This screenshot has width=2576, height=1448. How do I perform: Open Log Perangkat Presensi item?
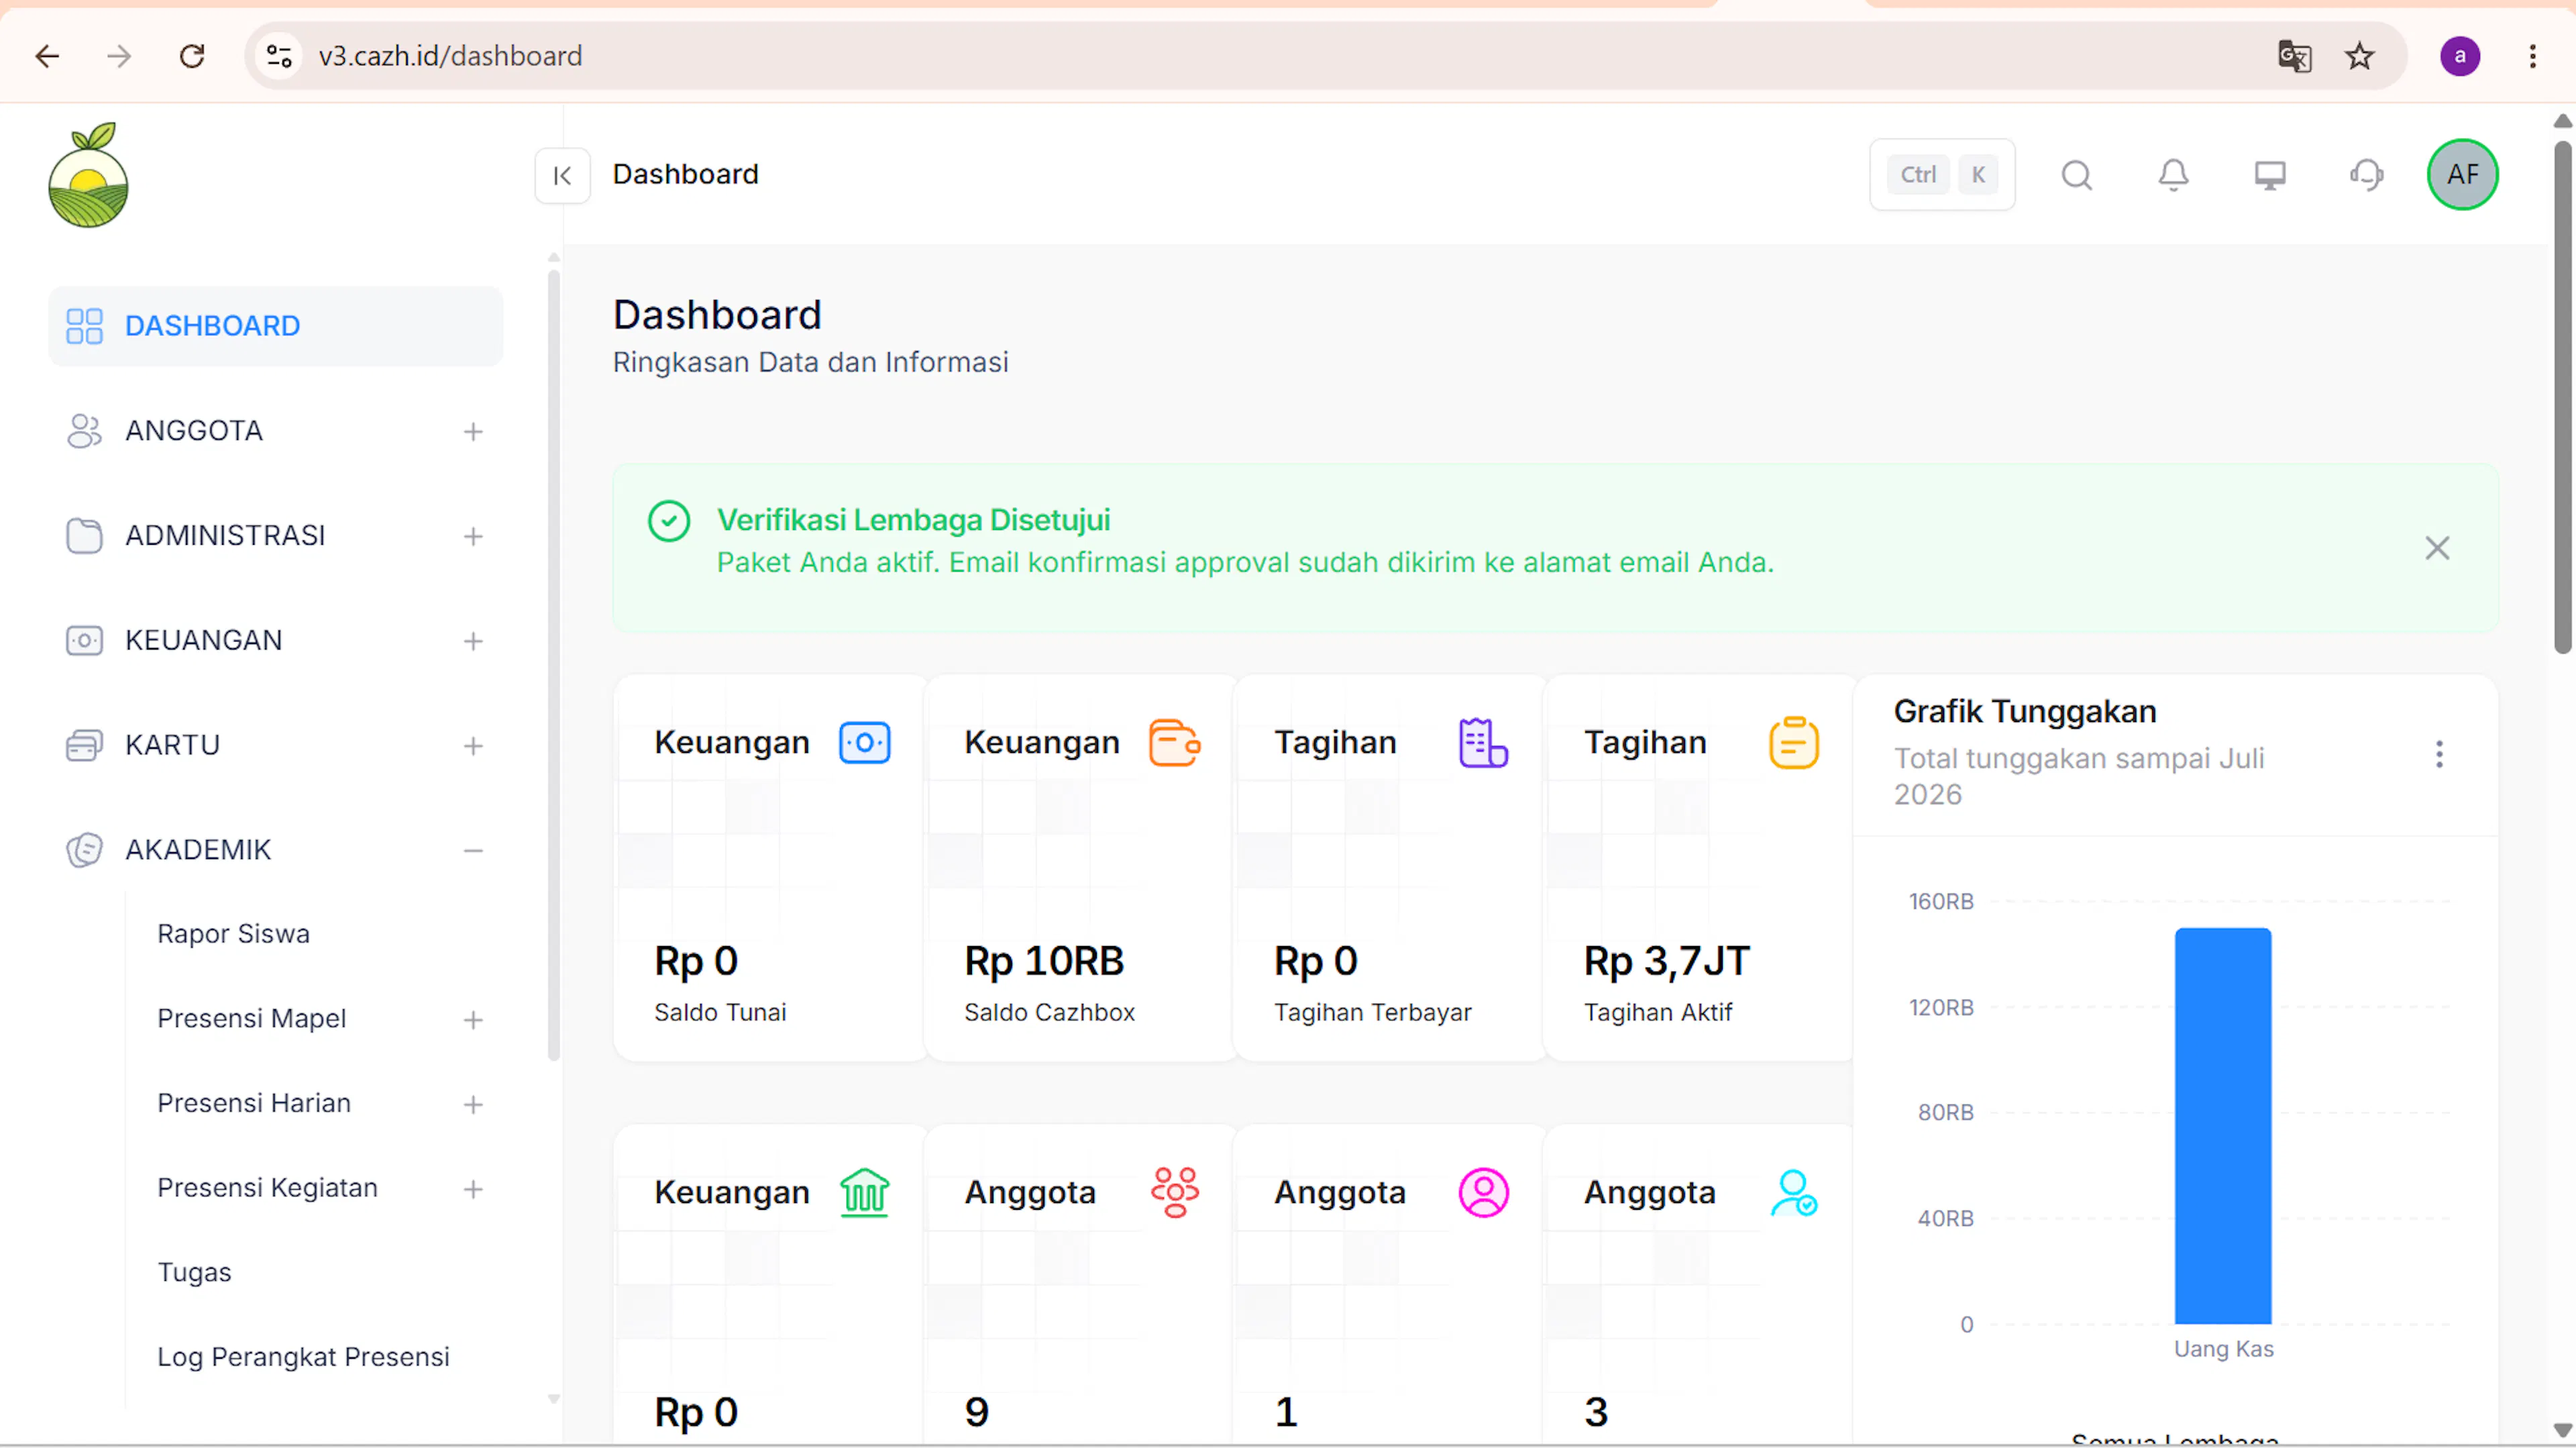coord(303,1357)
